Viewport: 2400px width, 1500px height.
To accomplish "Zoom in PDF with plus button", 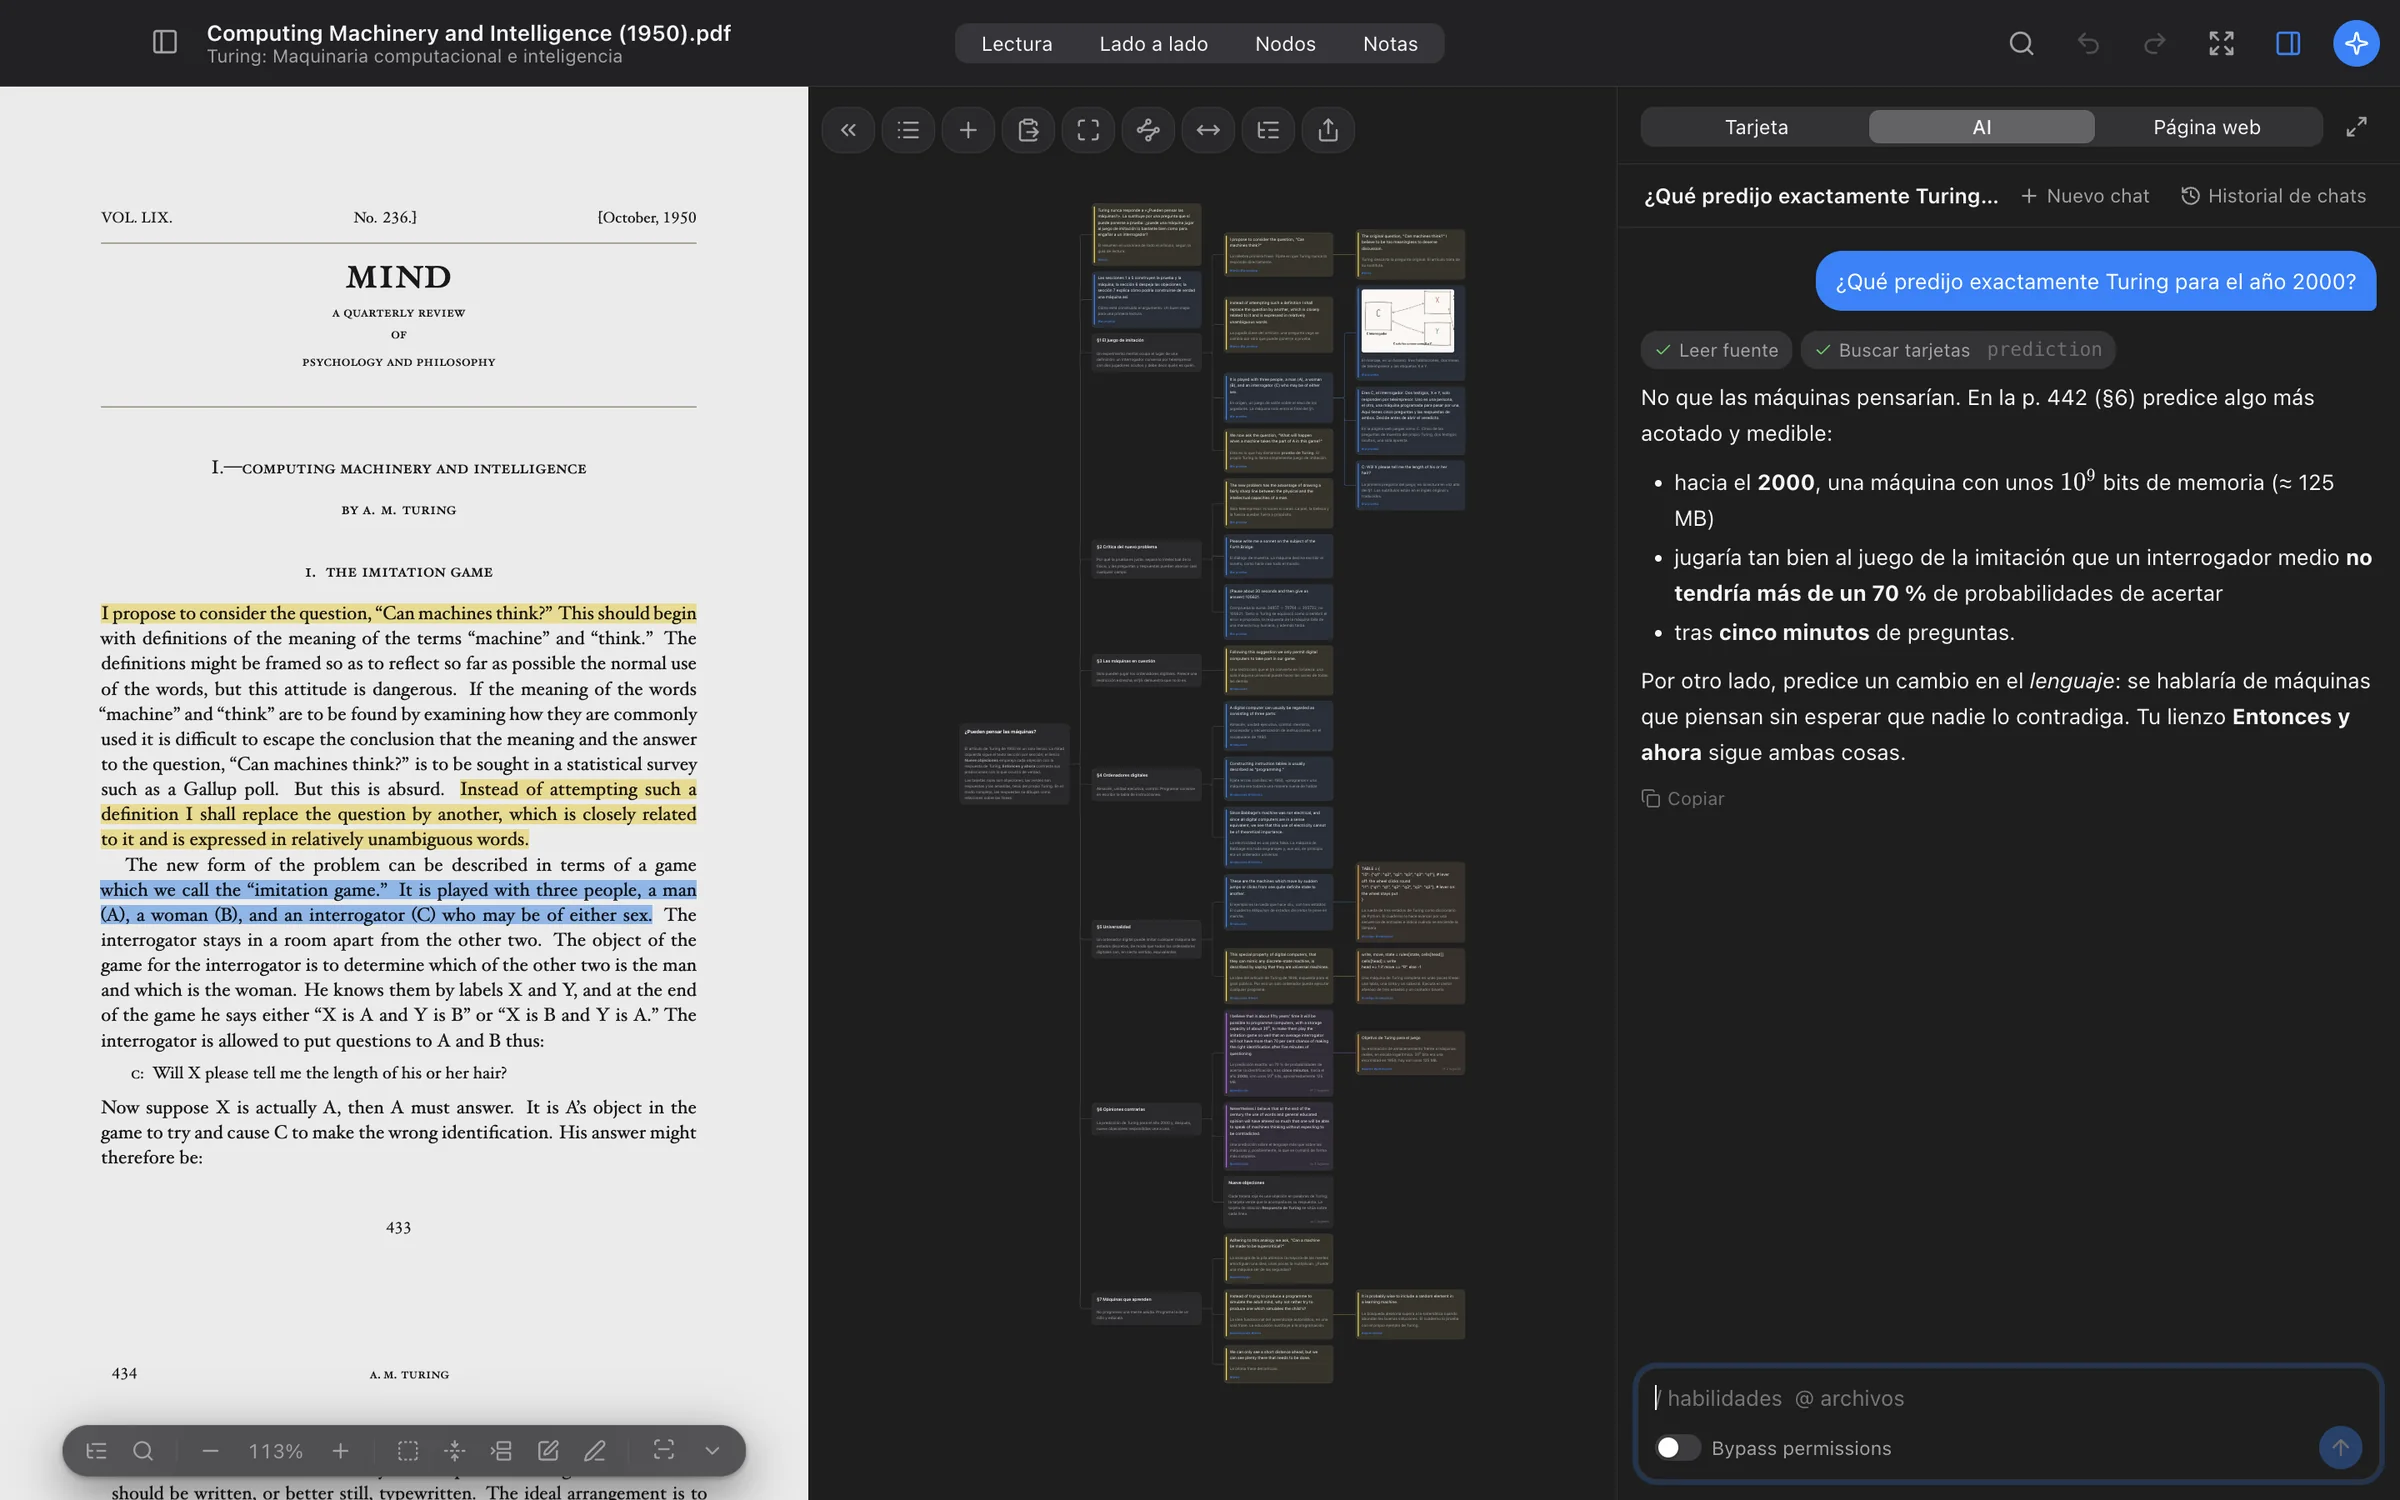I will click(340, 1451).
